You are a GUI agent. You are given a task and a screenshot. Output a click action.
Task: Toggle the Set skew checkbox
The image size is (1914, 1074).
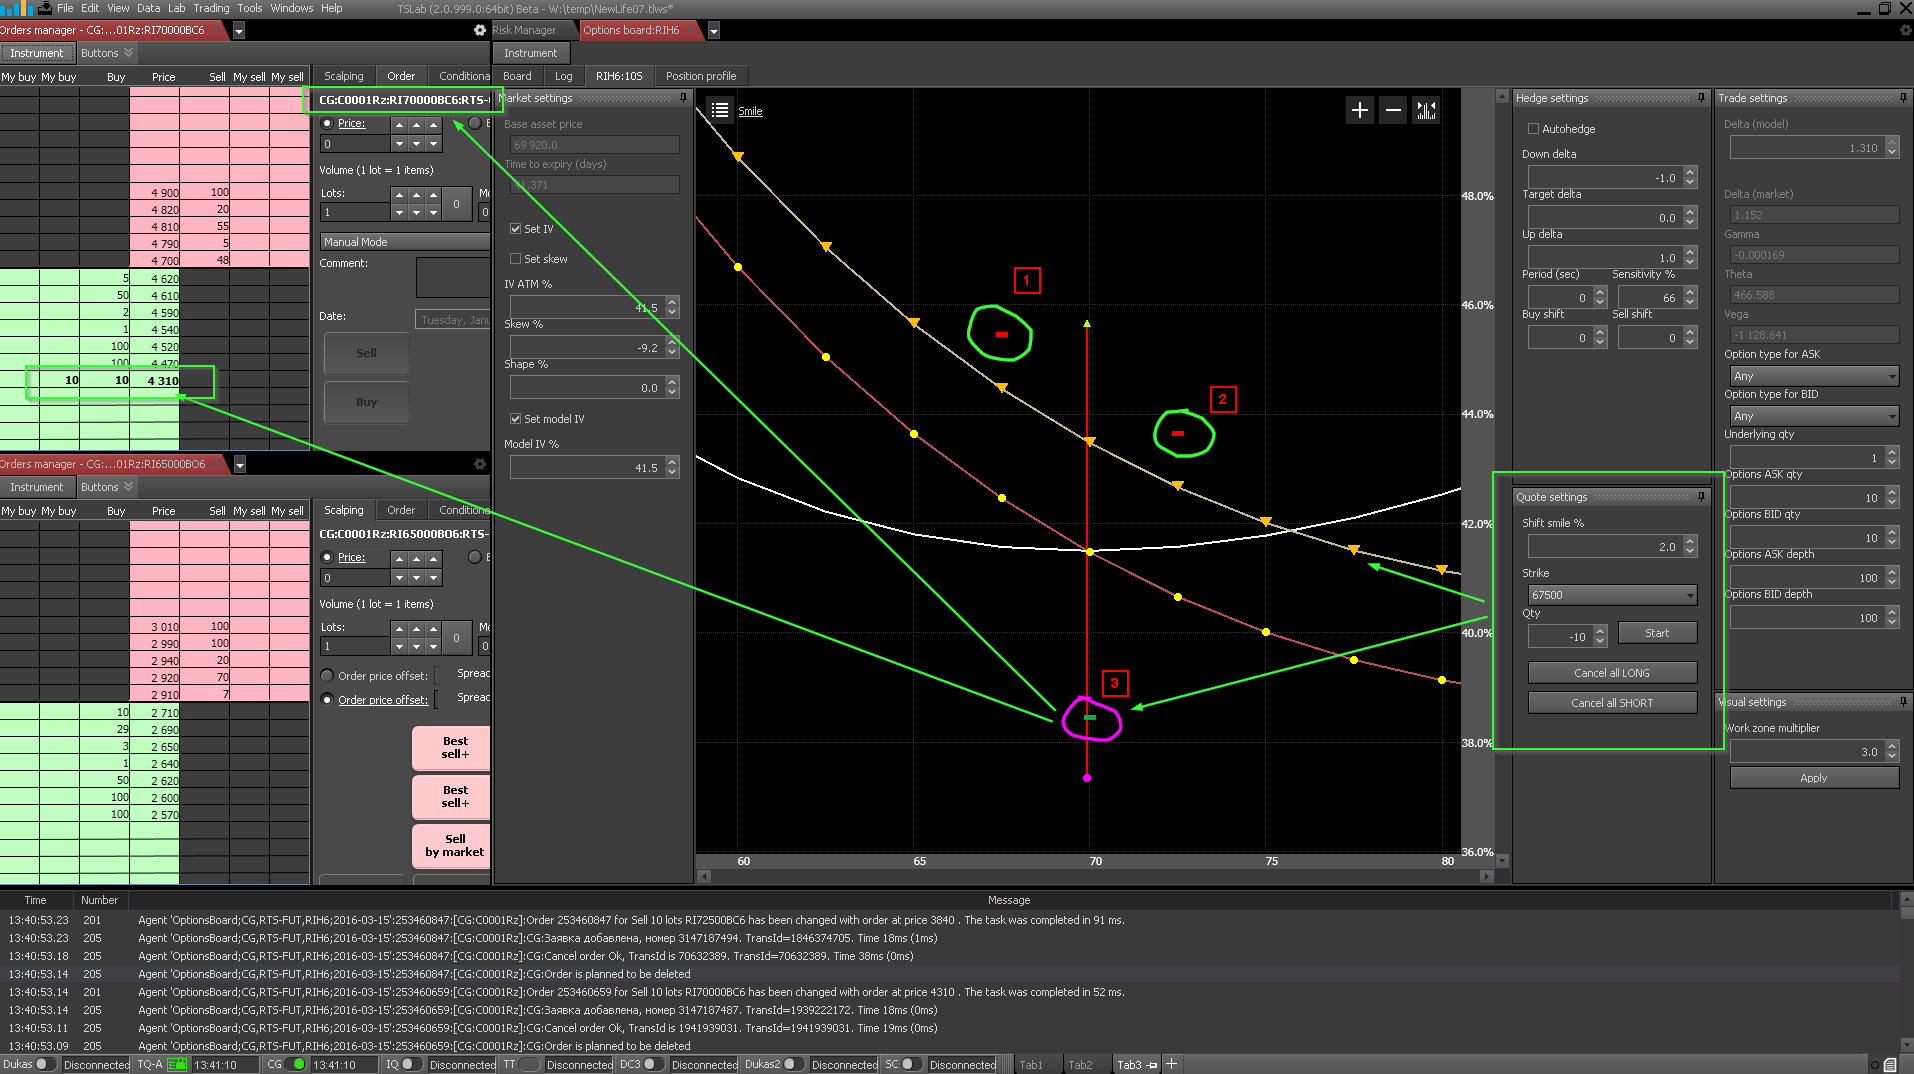(x=516, y=259)
